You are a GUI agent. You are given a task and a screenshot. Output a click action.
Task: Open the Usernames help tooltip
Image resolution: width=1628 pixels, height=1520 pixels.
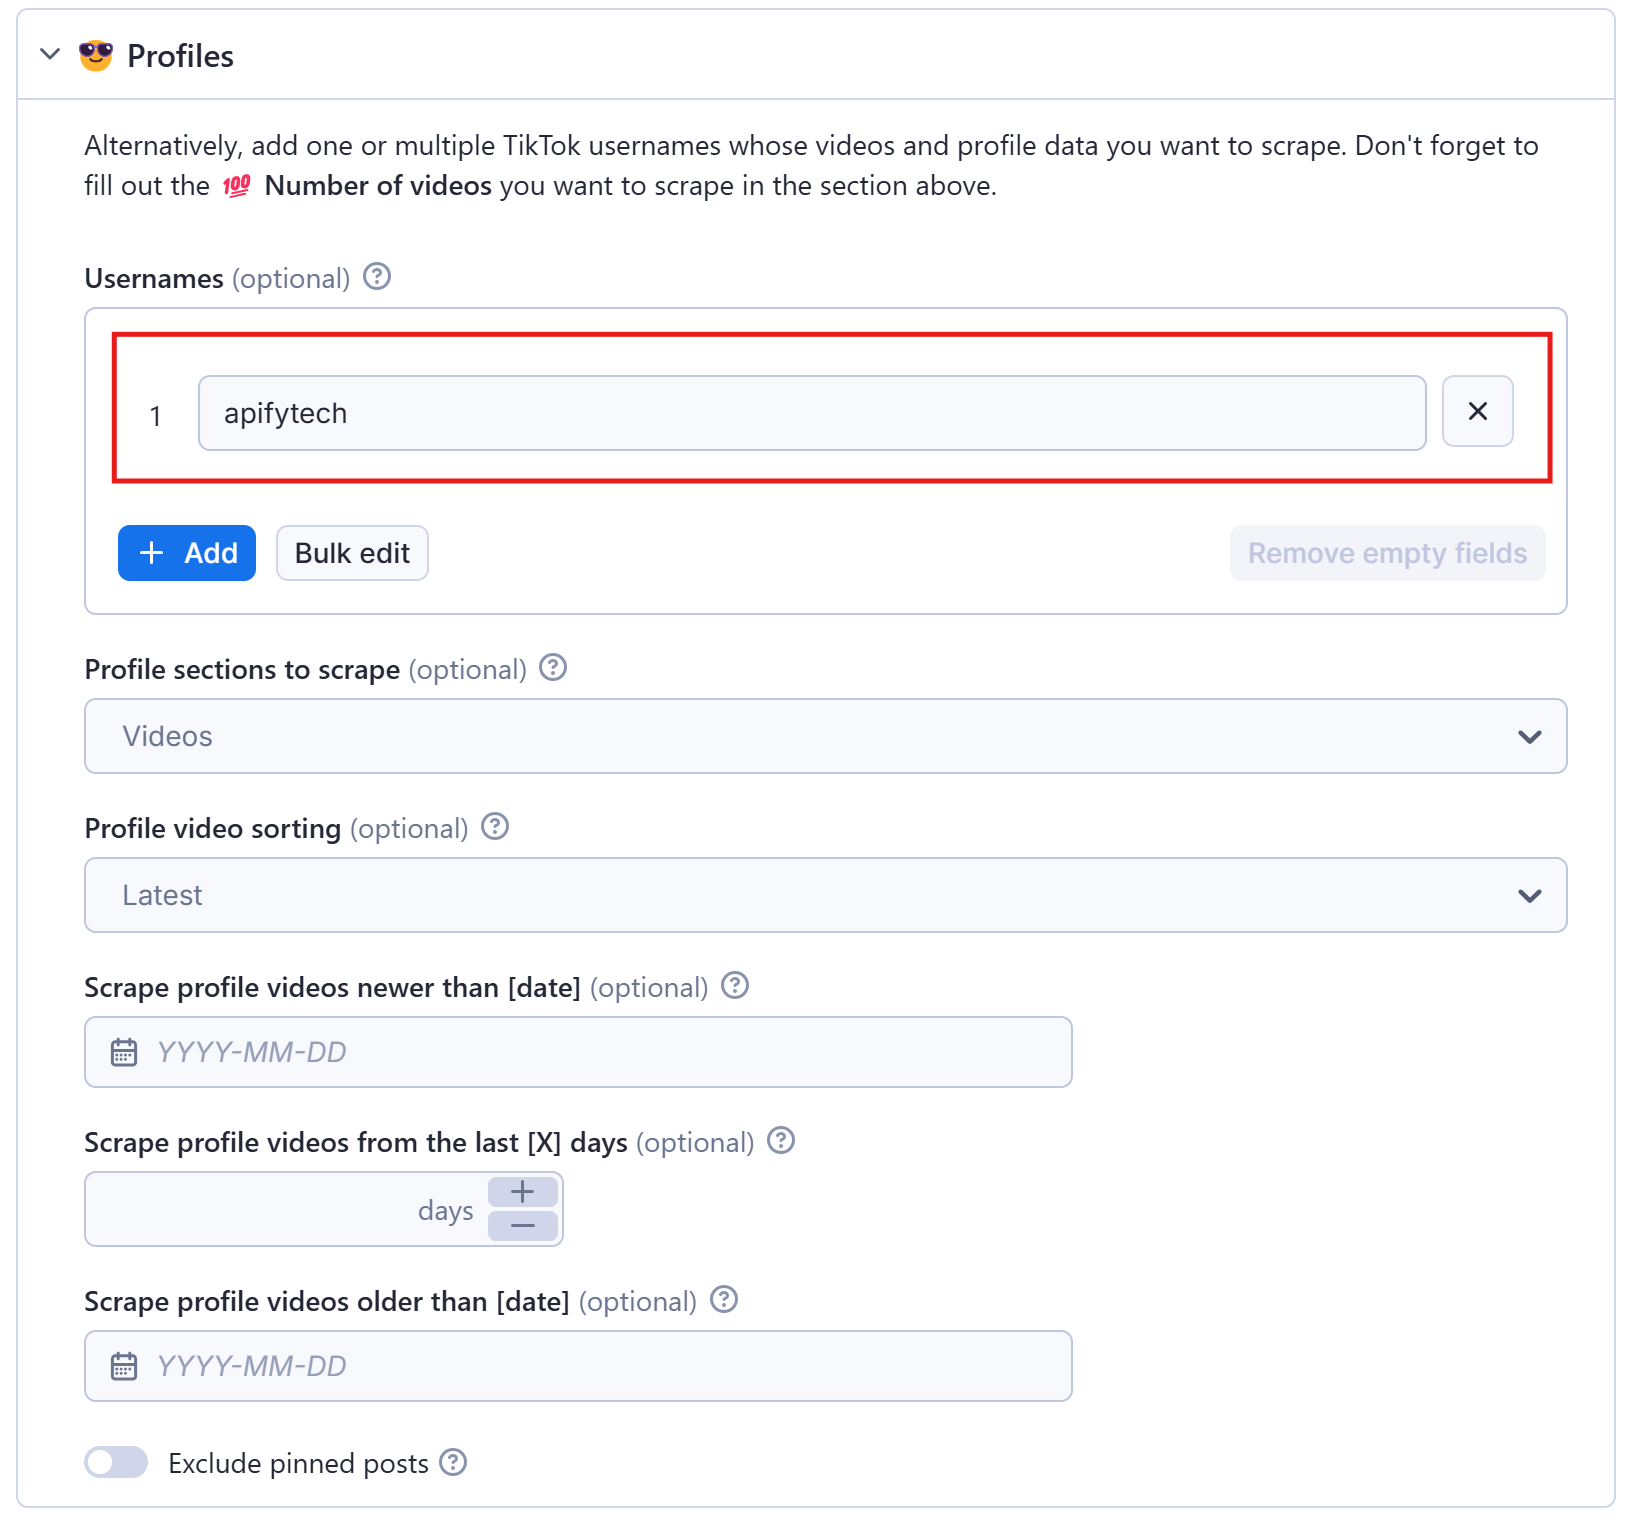377,277
